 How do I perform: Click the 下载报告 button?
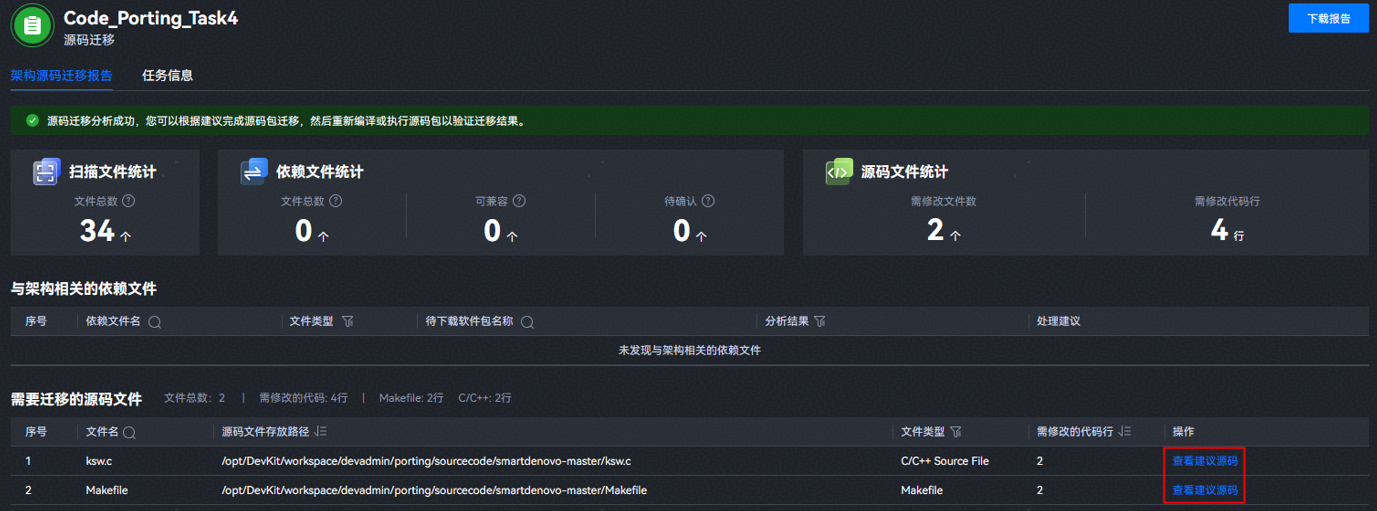click(x=1328, y=18)
